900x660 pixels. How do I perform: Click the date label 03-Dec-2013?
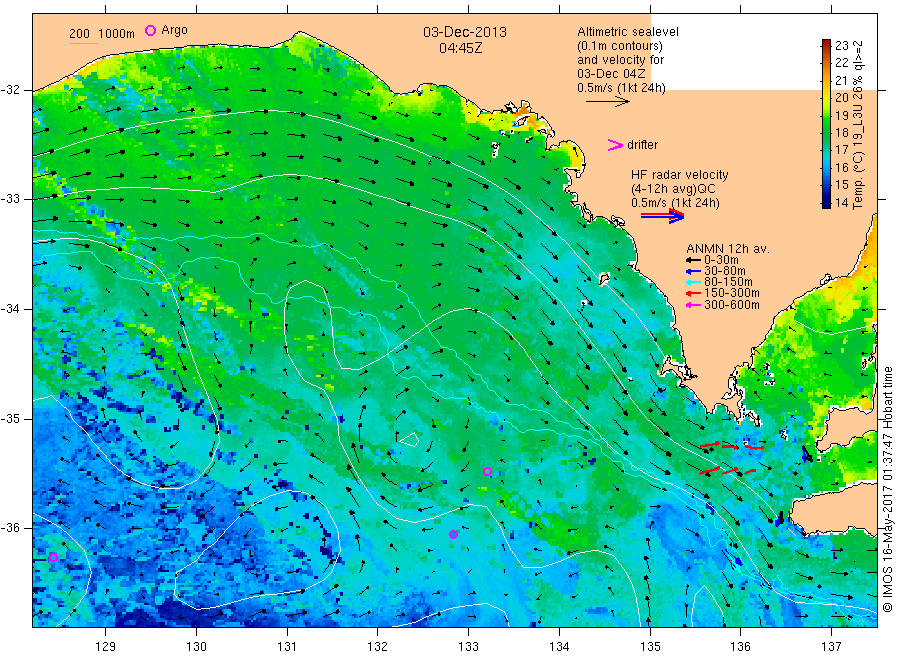(x=465, y=32)
